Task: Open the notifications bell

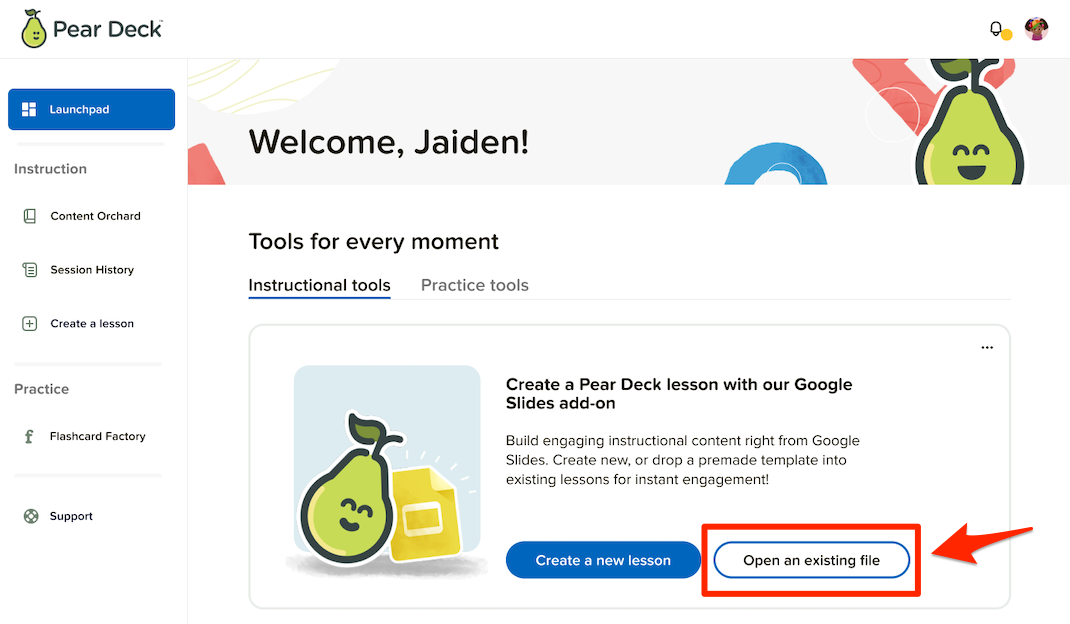Action: point(993,28)
